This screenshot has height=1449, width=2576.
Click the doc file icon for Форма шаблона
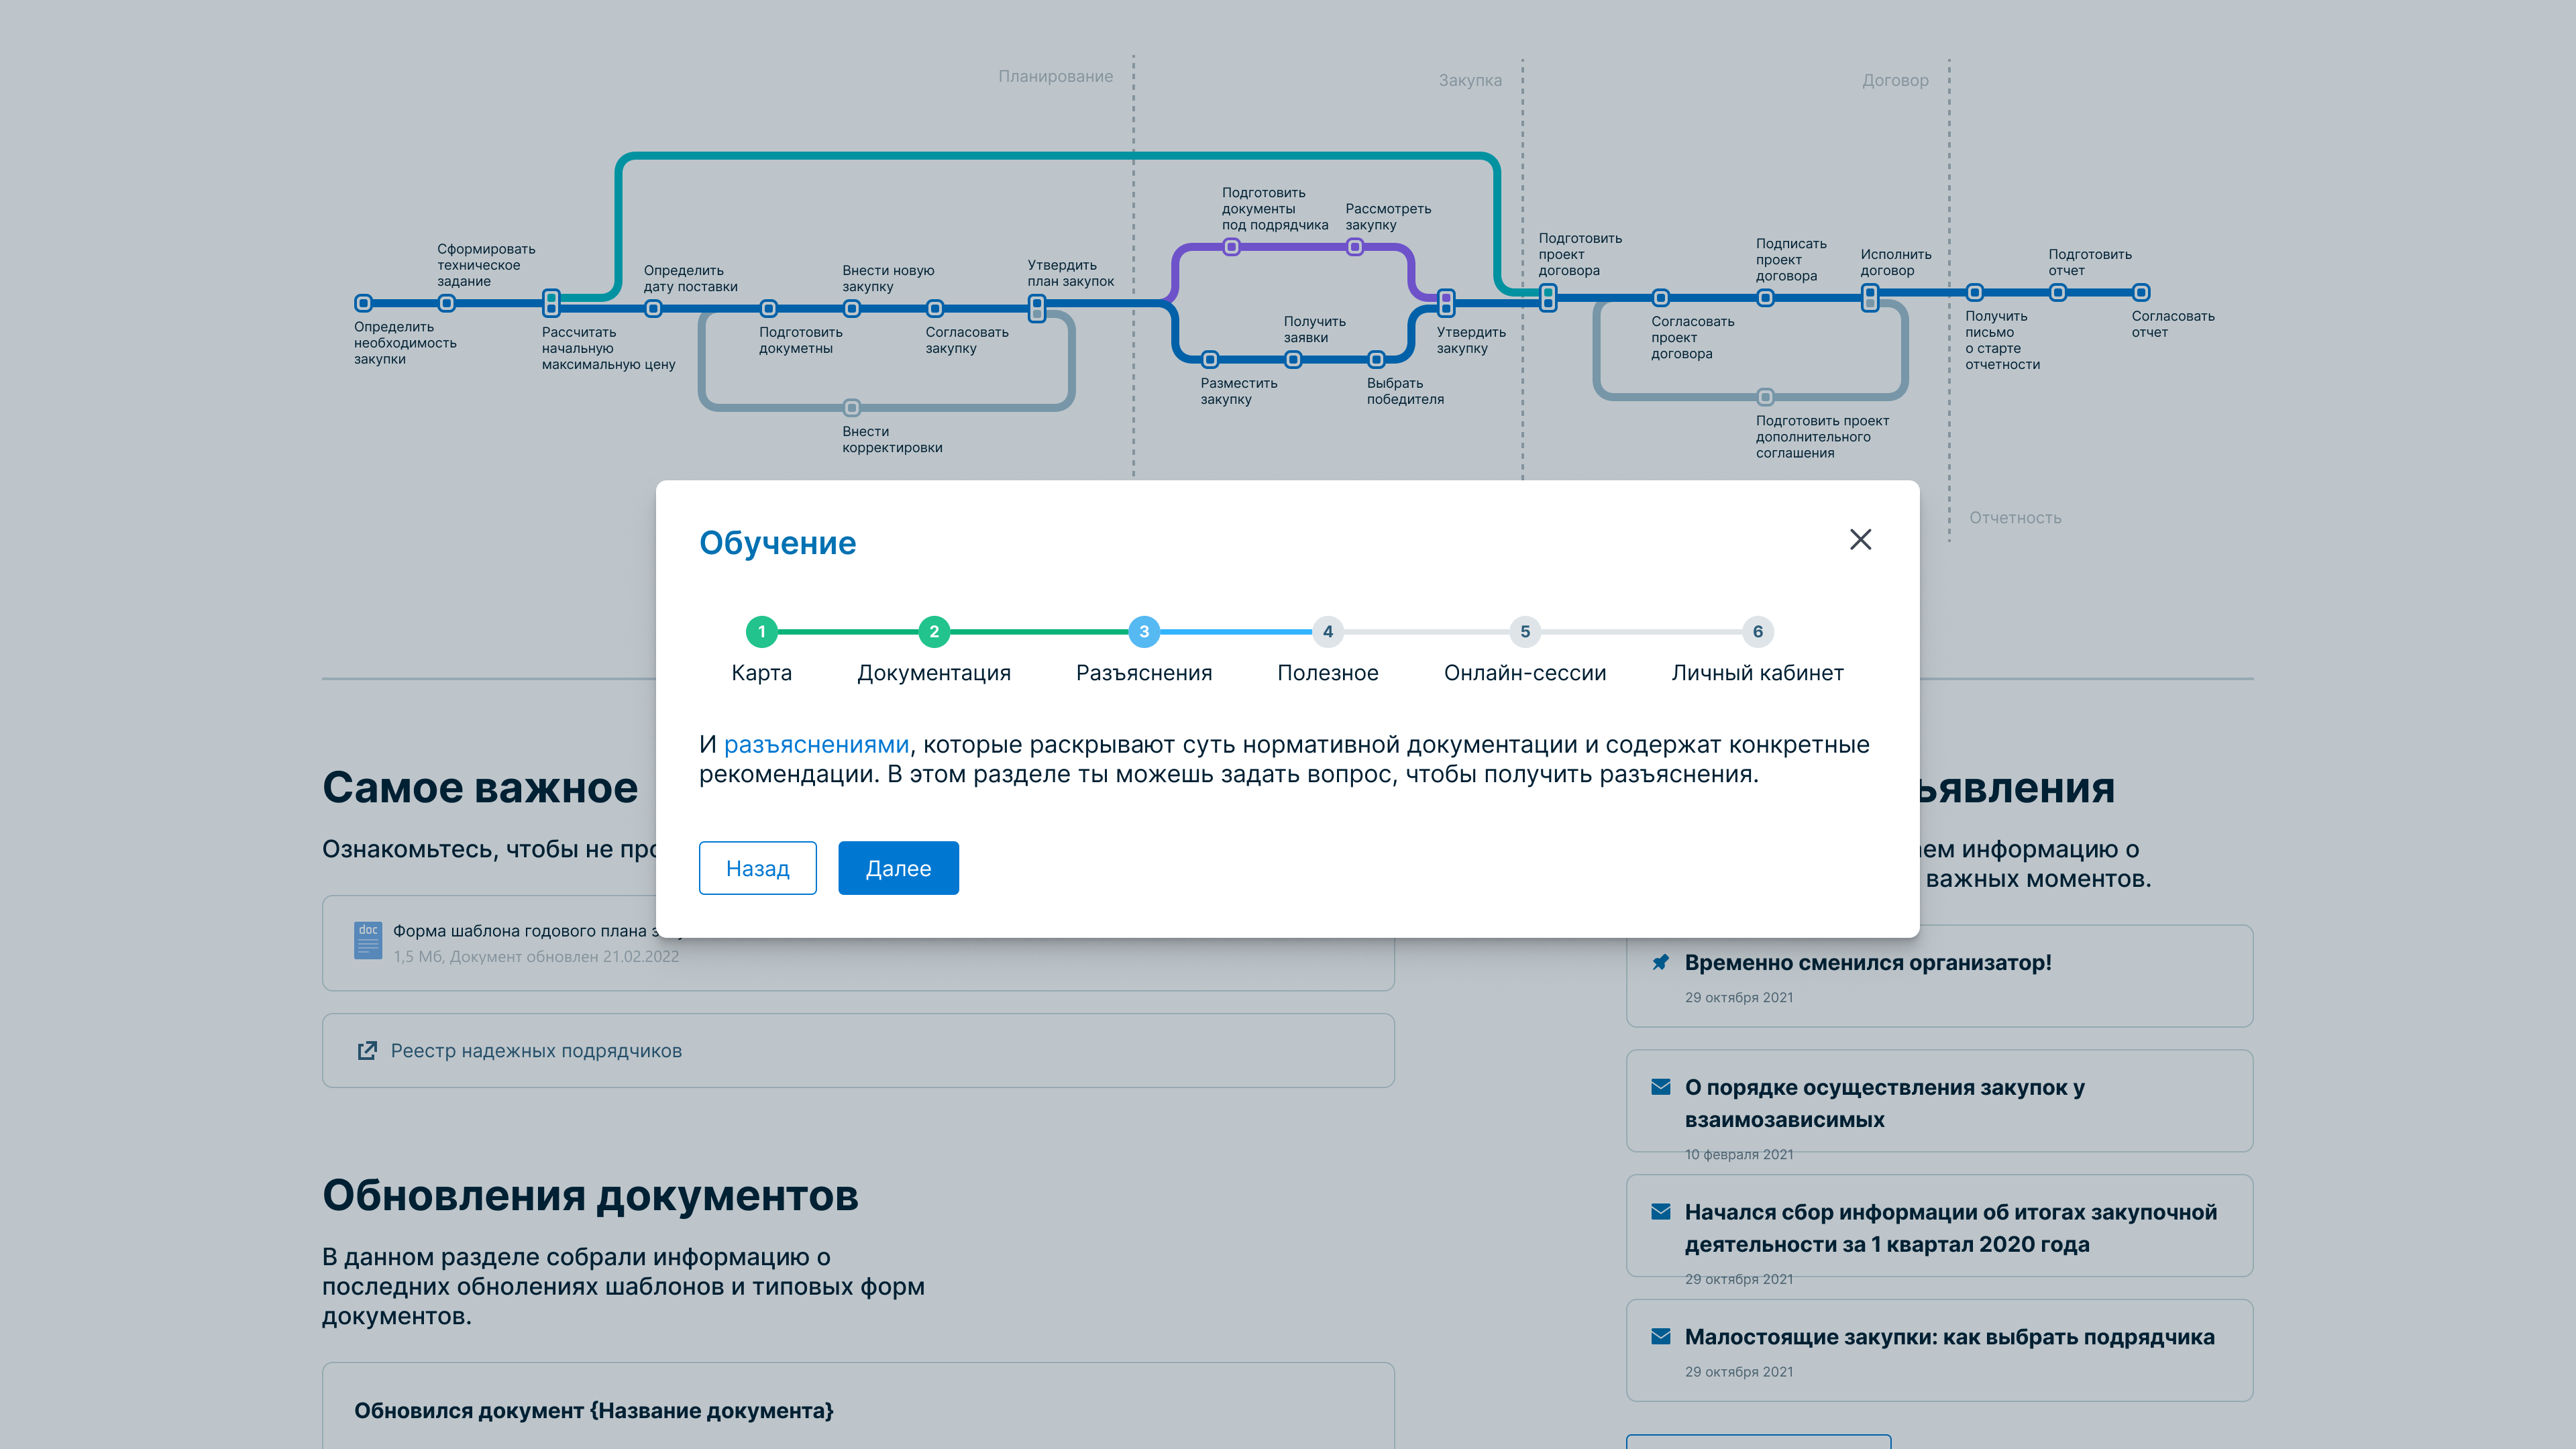pyautogui.click(x=368, y=940)
